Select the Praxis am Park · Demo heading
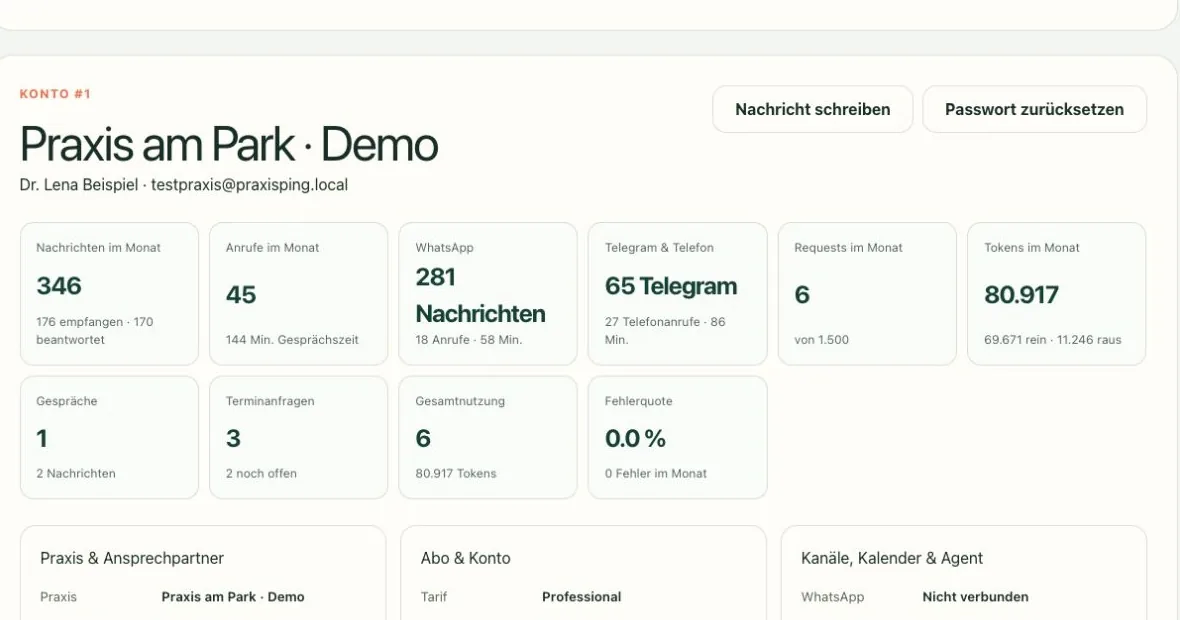Image resolution: width=1180 pixels, height=620 pixels. point(229,144)
